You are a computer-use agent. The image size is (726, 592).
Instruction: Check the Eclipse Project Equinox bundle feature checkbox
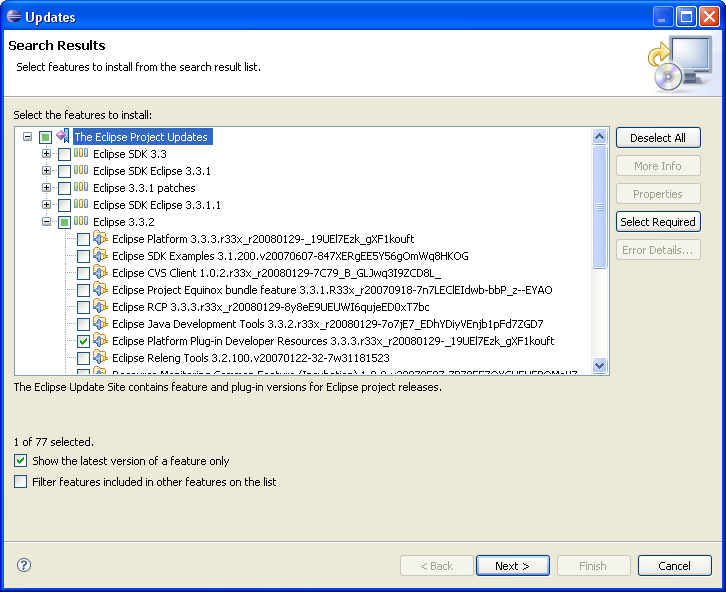[83, 290]
